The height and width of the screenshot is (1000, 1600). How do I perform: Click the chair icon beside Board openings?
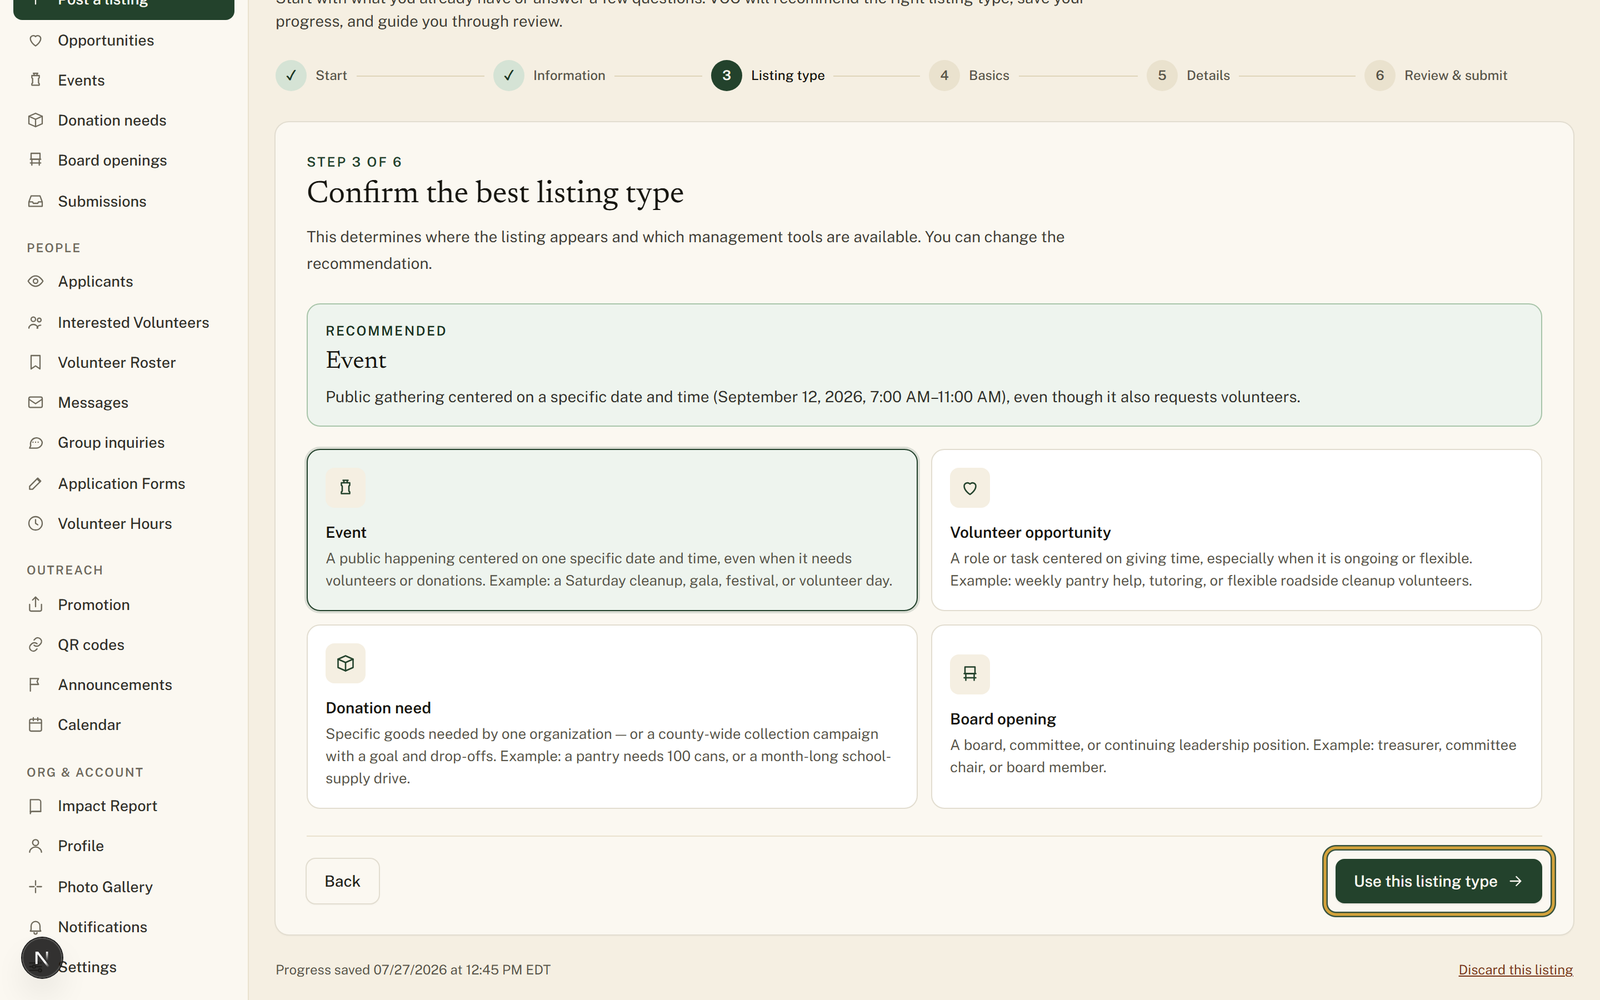tap(36, 160)
